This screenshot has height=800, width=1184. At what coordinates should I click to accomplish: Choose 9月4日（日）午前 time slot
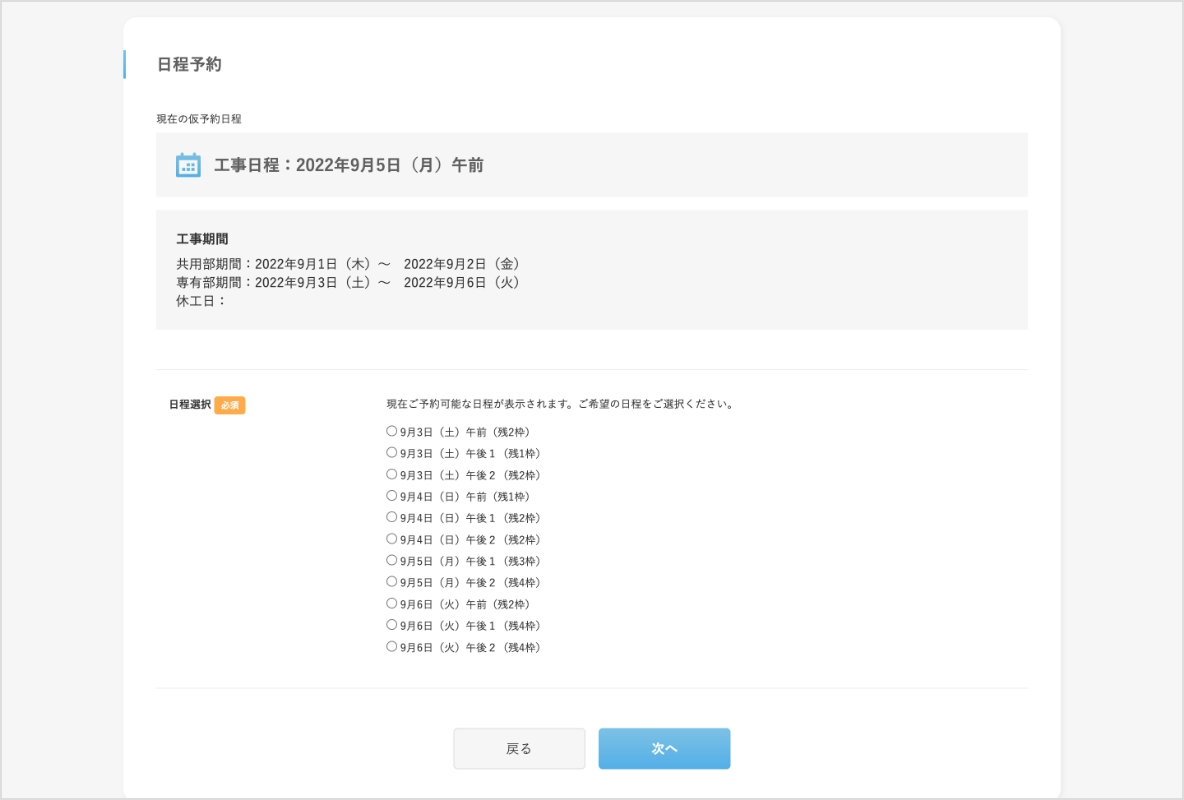[x=392, y=496]
